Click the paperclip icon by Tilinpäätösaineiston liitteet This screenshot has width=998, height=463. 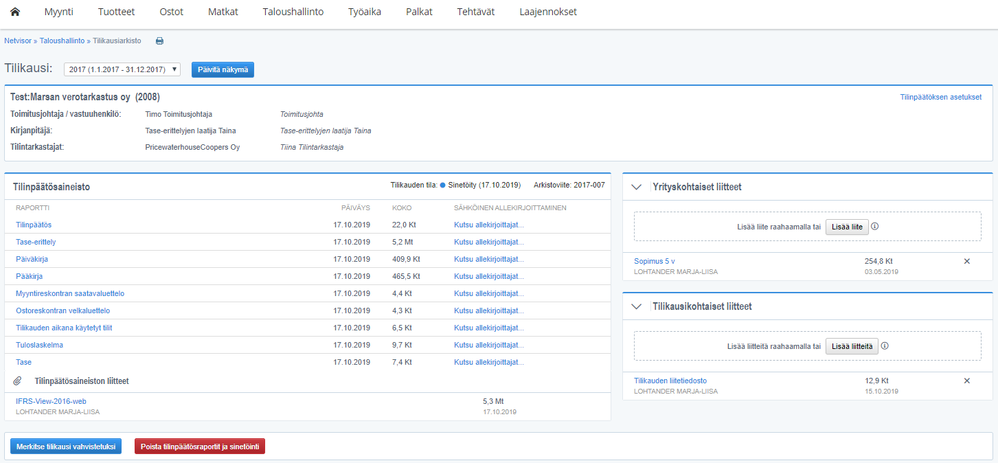(18, 381)
